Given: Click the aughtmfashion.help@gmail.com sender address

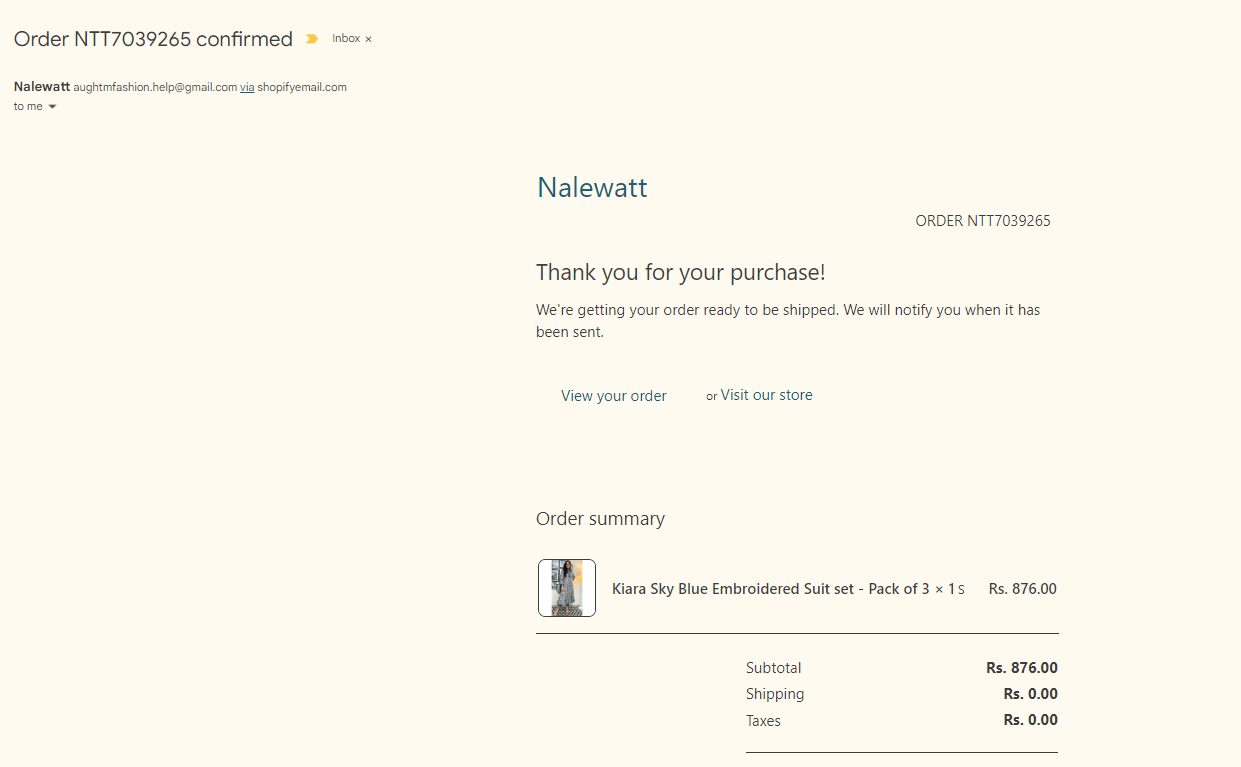Looking at the screenshot, I should [155, 87].
